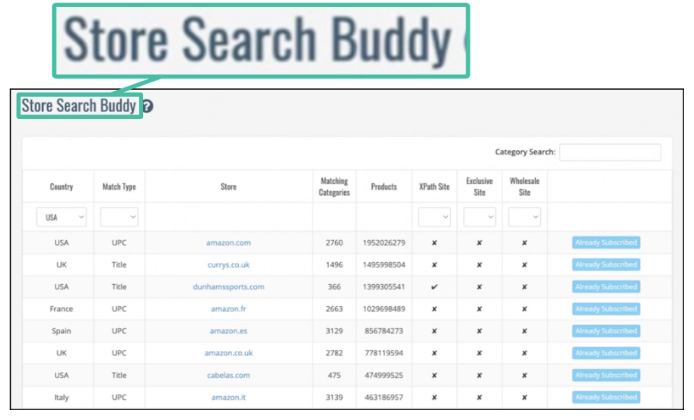This screenshot has width=694, height=420.
Task: Click the Wholesale Site cross for amazon.com
Action: point(524,243)
